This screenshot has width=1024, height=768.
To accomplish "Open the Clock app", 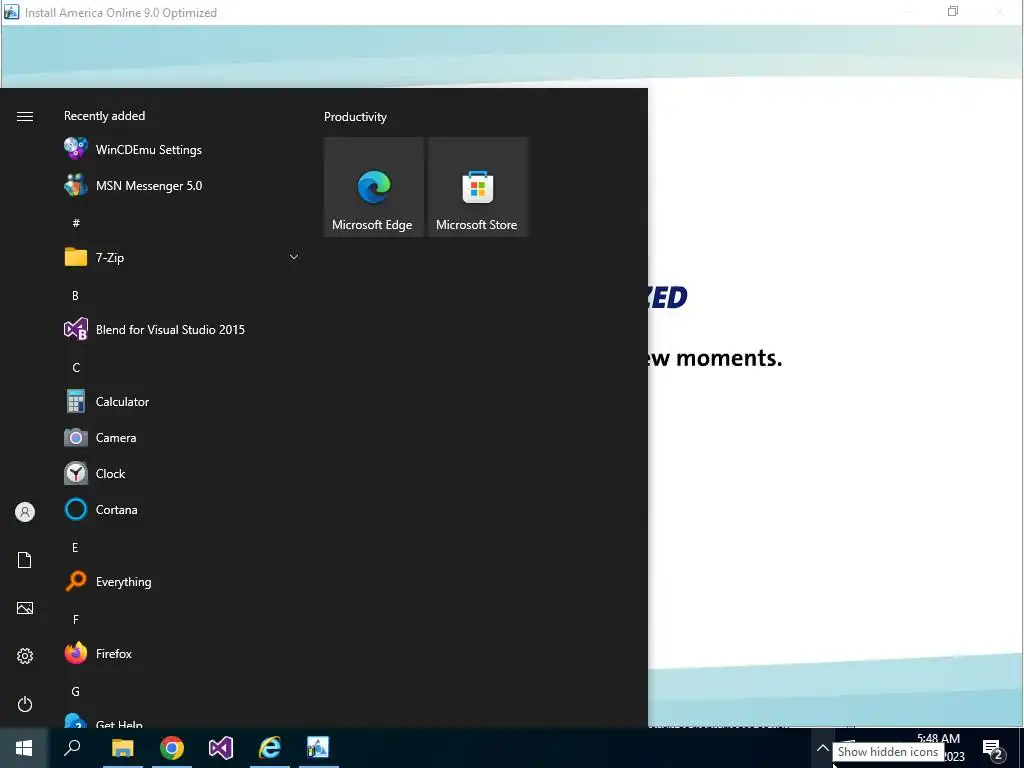I will tap(182, 473).
